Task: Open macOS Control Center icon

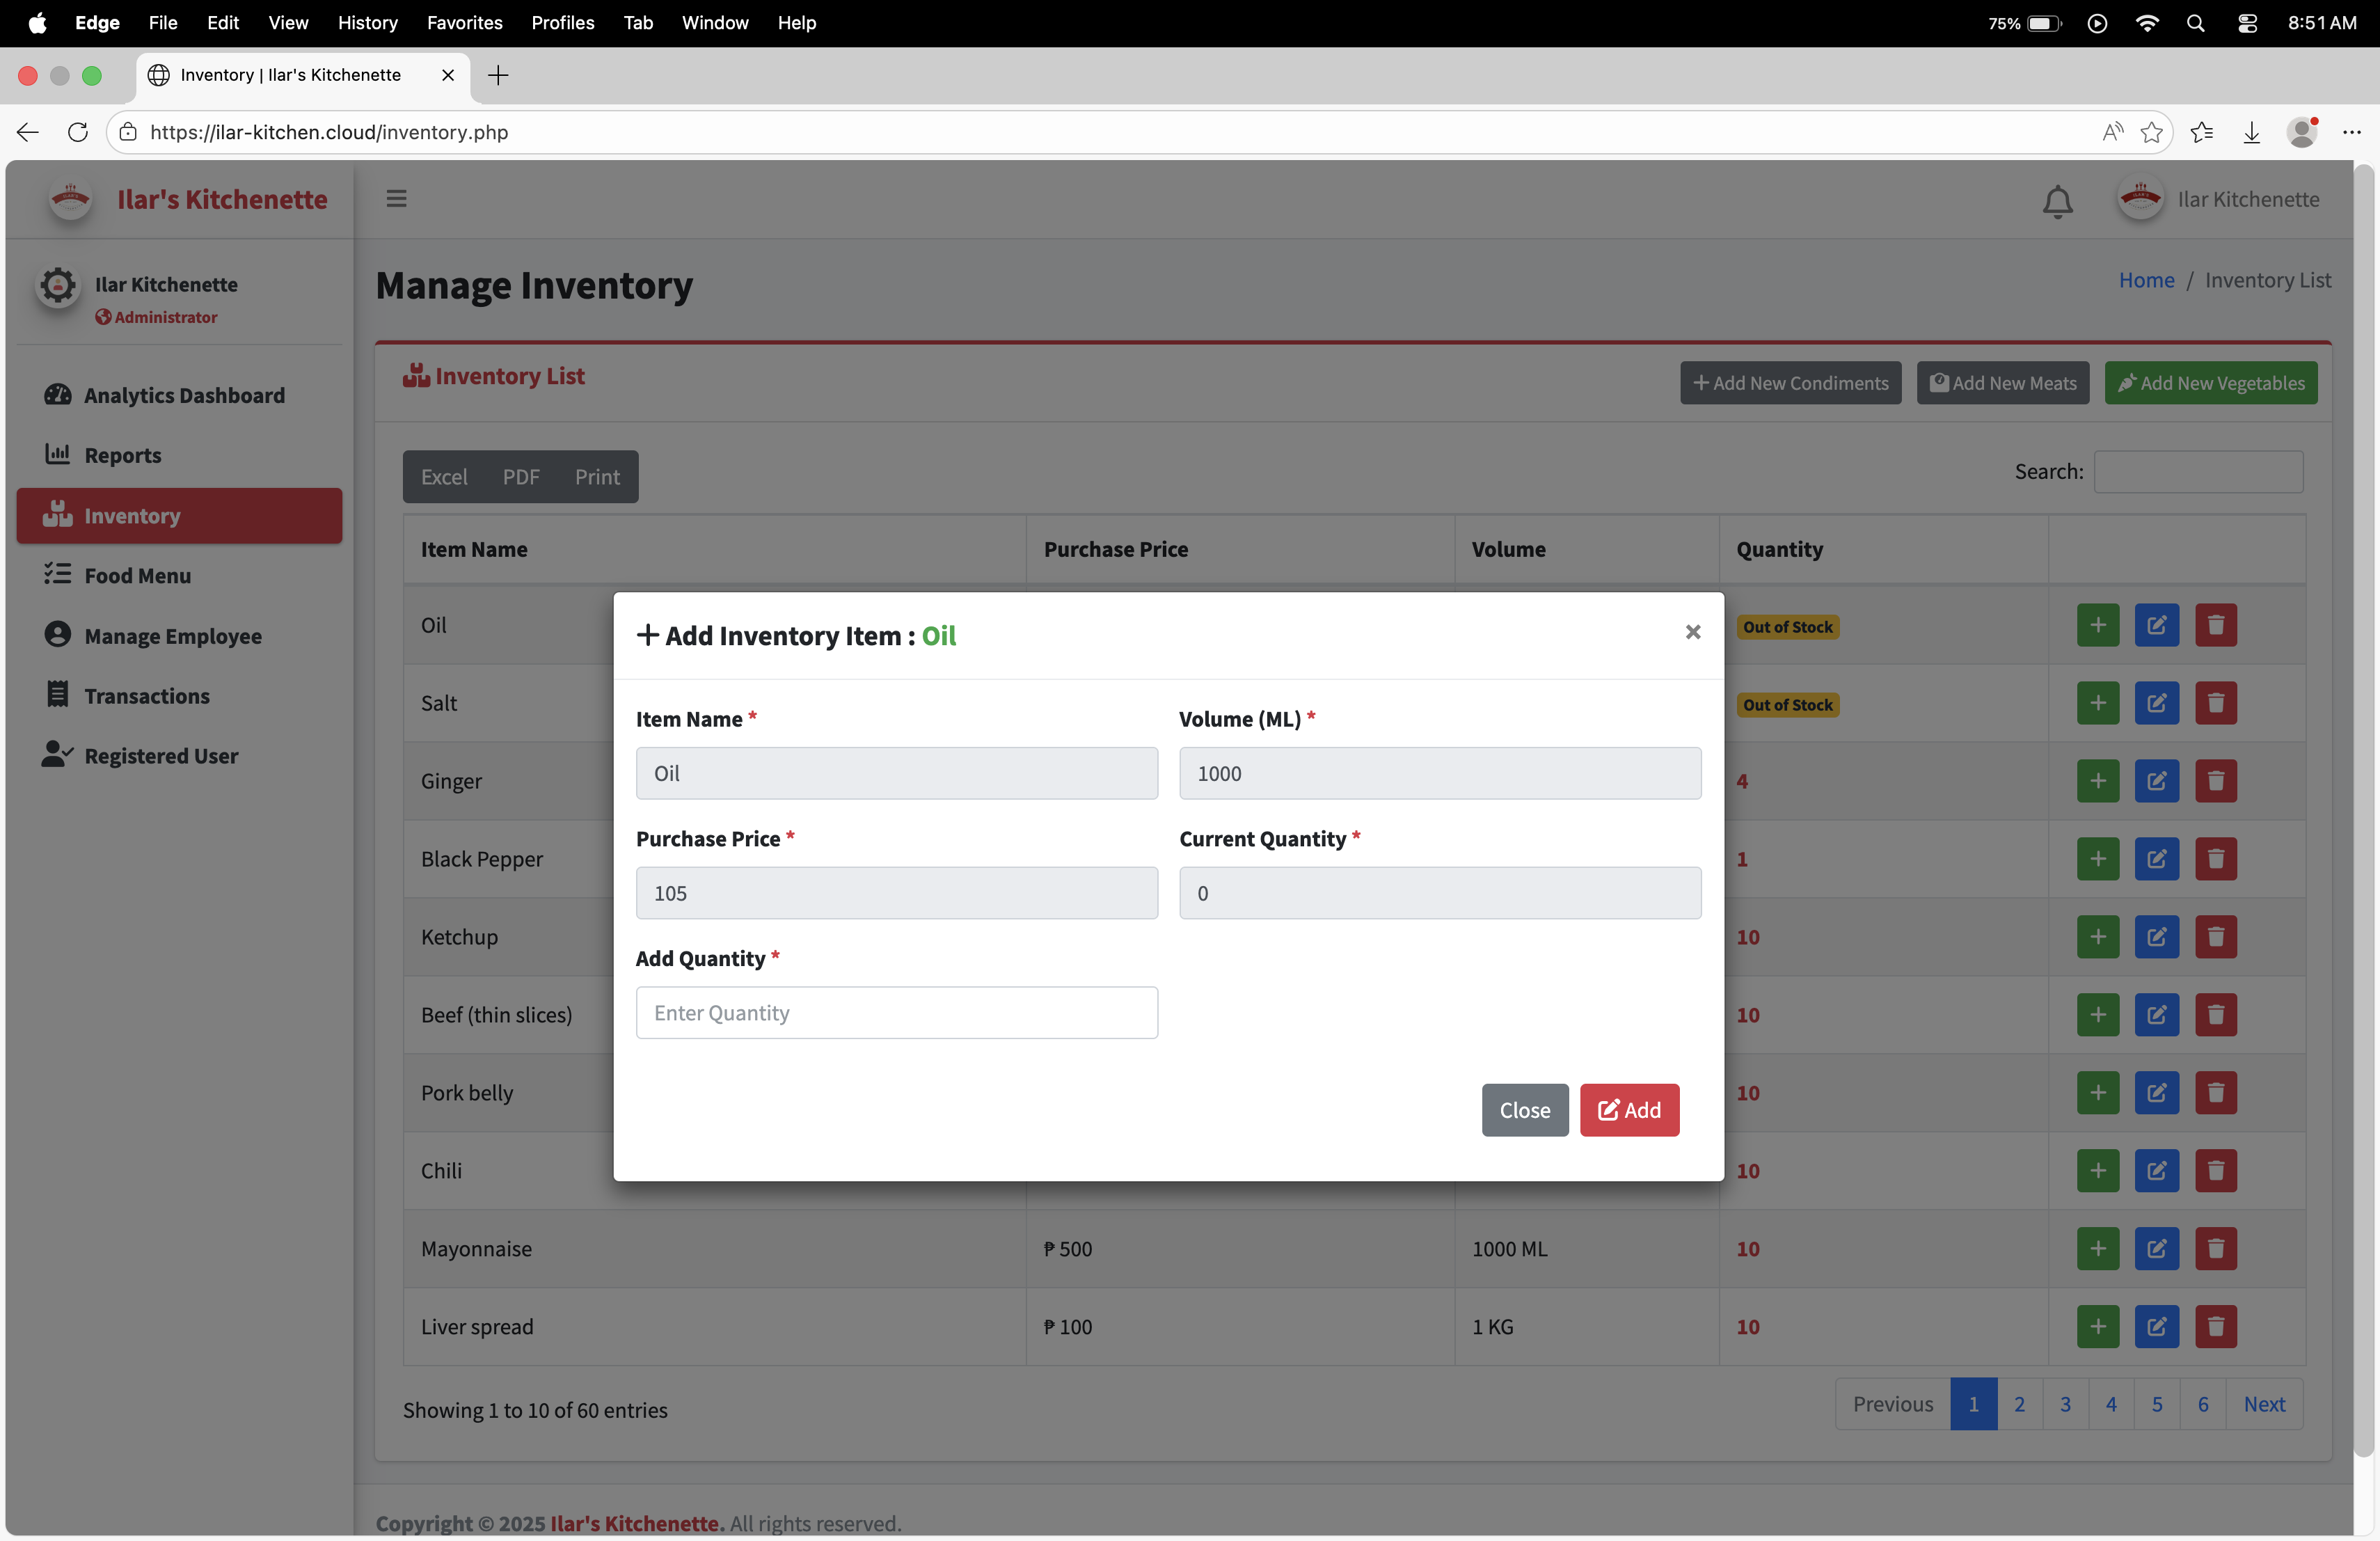Action: (2247, 22)
